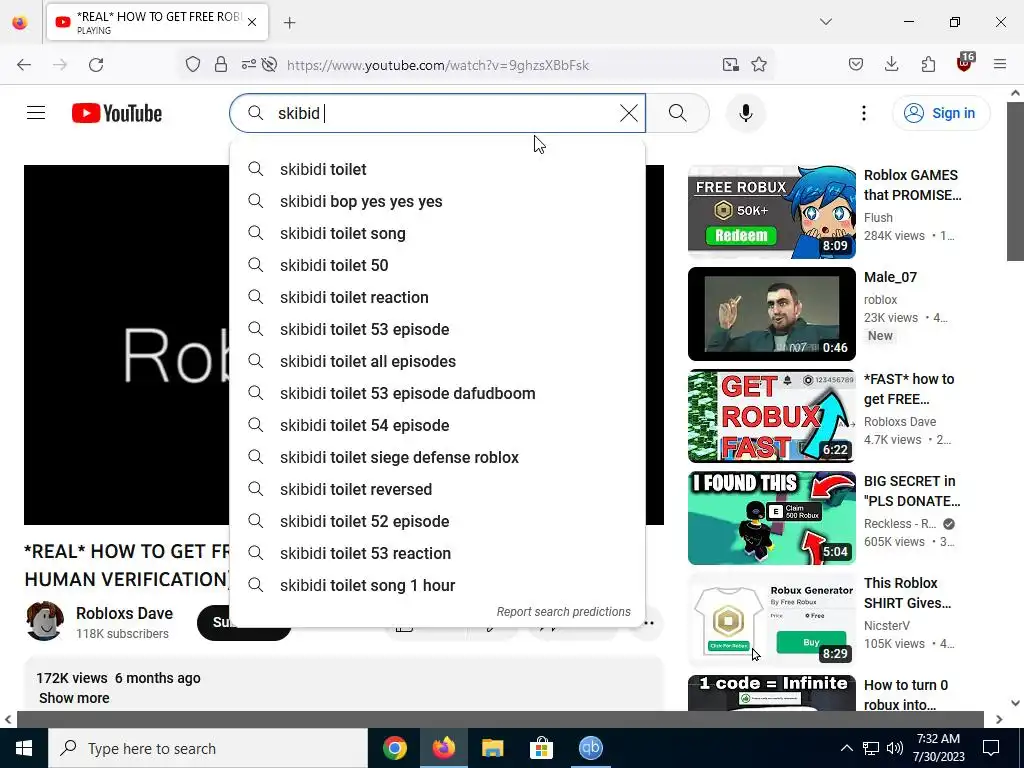Open 'Roblox GAMES that PROMISE' video title
Viewport: 1024px width, 768px height.
click(x=912, y=185)
